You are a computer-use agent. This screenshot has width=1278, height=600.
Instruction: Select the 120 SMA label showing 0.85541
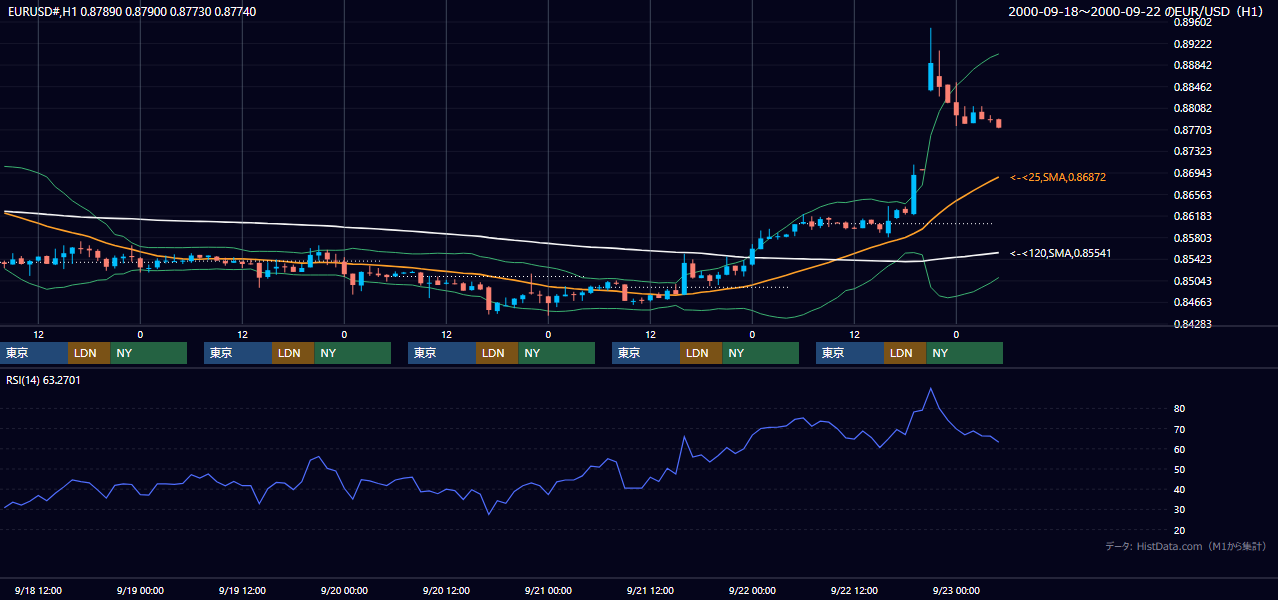click(x=1060, y=254)
